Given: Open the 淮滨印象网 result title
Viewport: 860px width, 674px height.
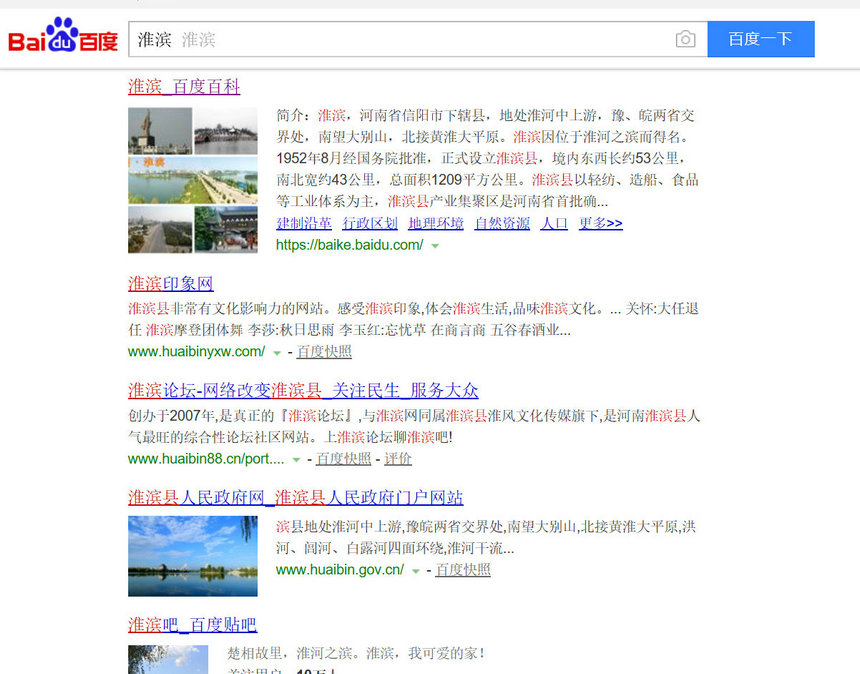Looking at the screenshot, I should 171,284.
